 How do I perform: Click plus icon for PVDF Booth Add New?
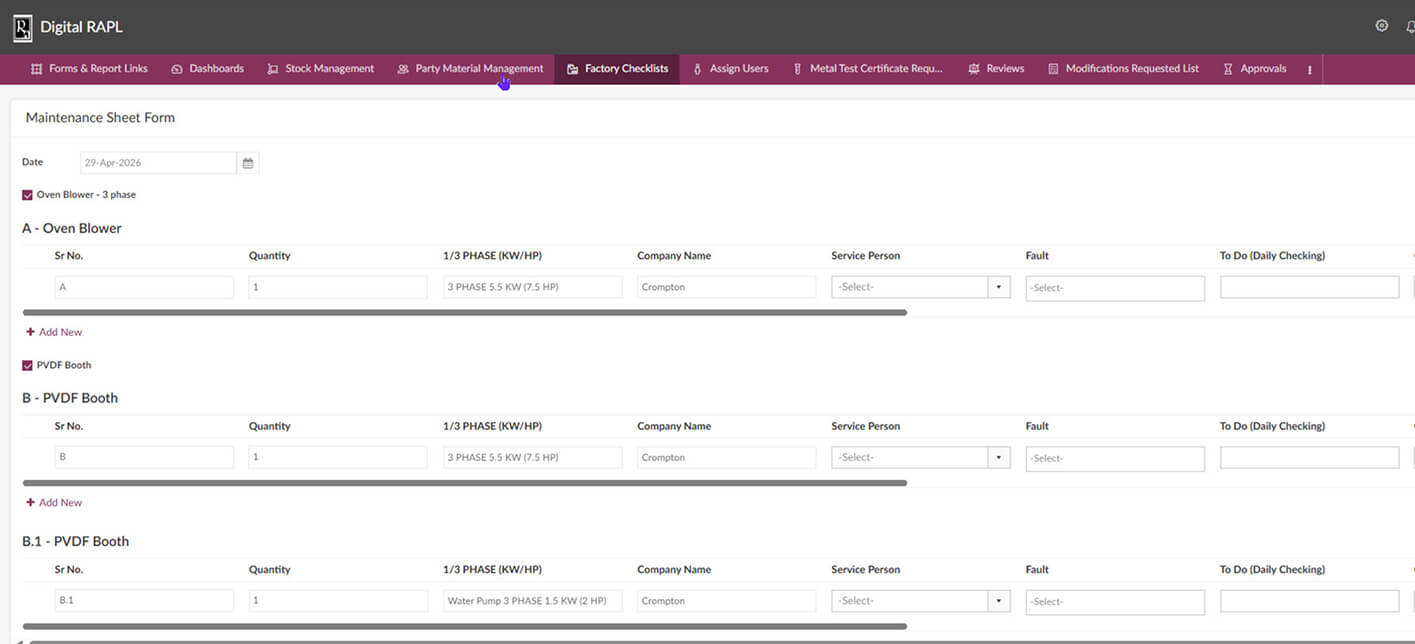(30, 503)
